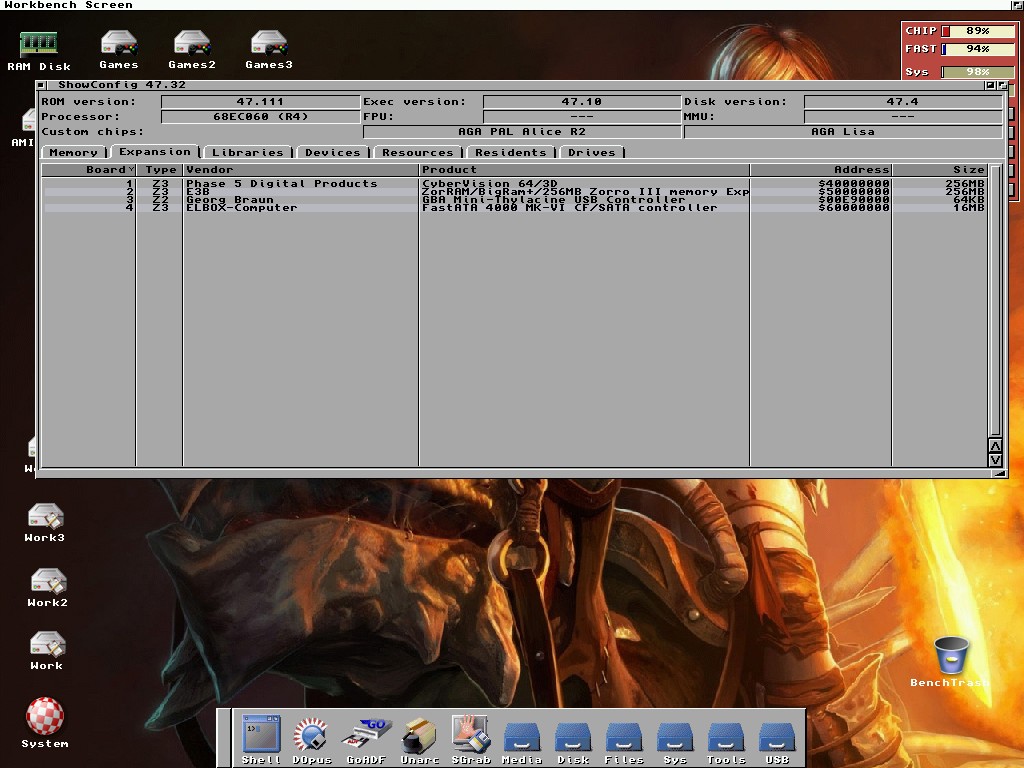Click the ROM version field 47.111
Viewport: 1024px width, 768px height.
click(x=260, y=102)
